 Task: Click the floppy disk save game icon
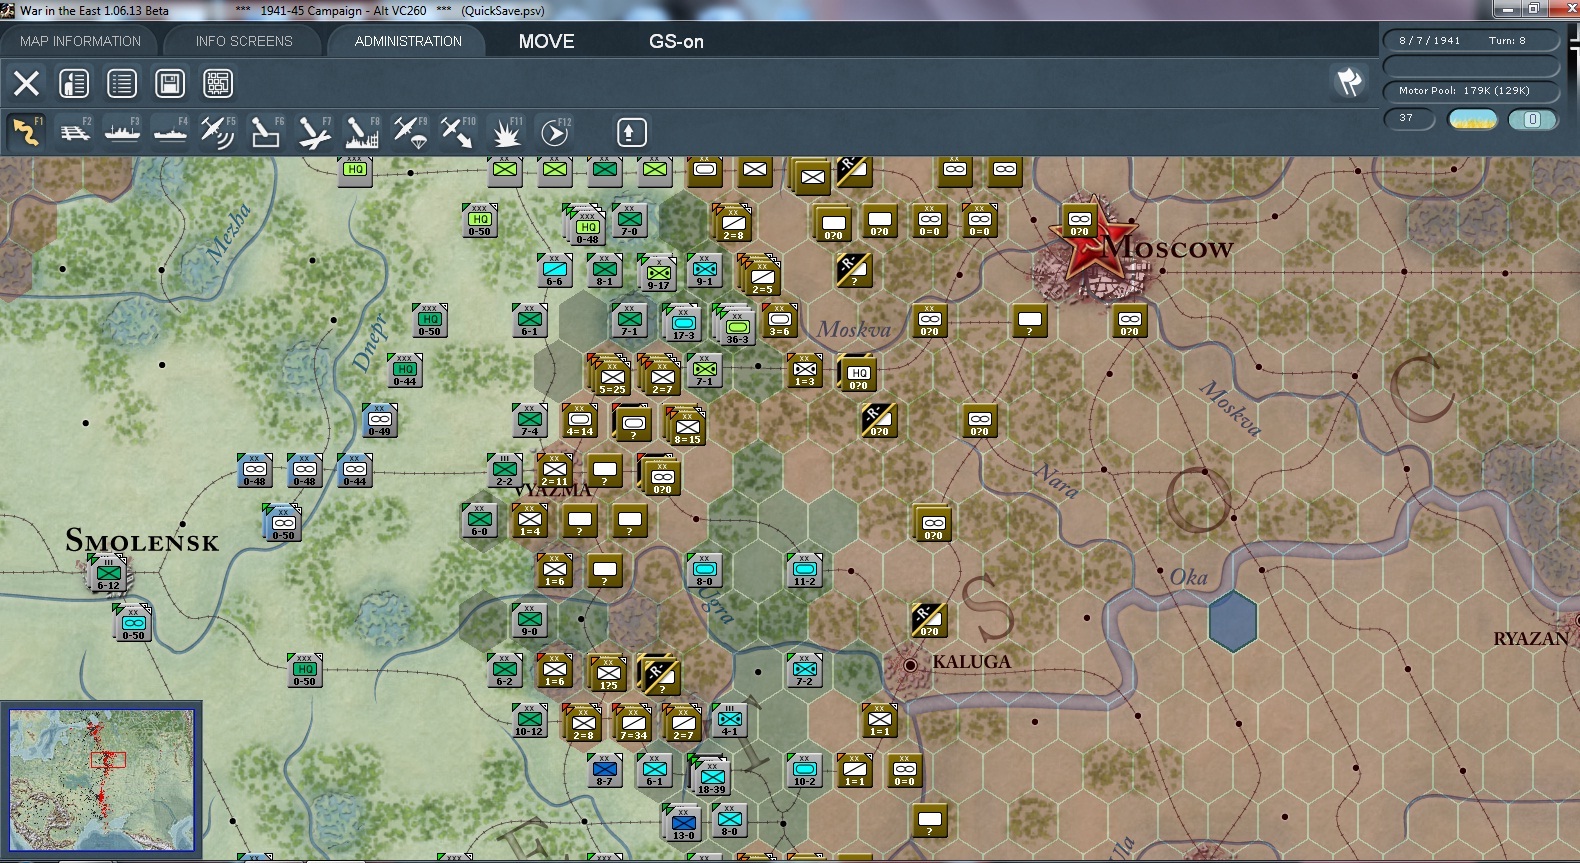tap(170, 83)
